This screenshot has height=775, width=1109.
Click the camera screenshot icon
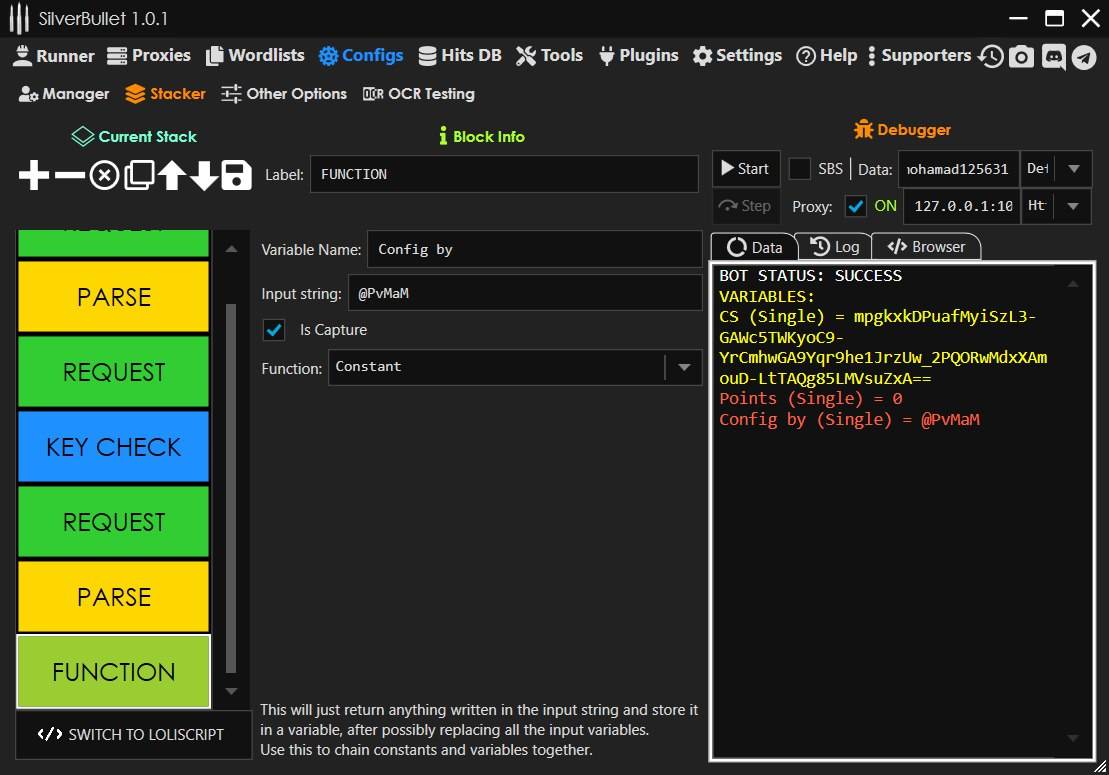[x=1021, y=57]
